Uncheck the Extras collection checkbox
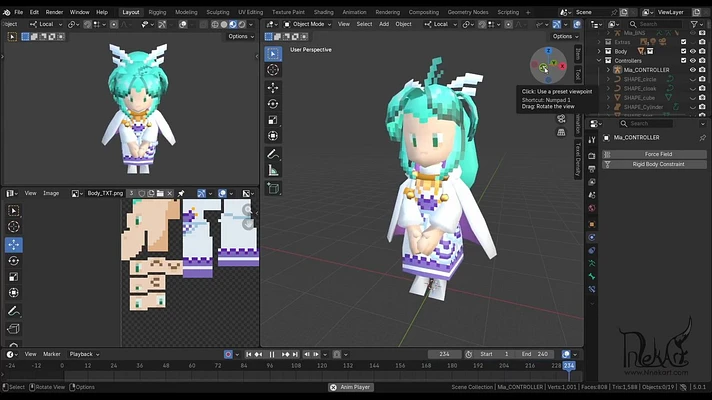The height and width of the screenshot is (400, 712). coord(683,42)
